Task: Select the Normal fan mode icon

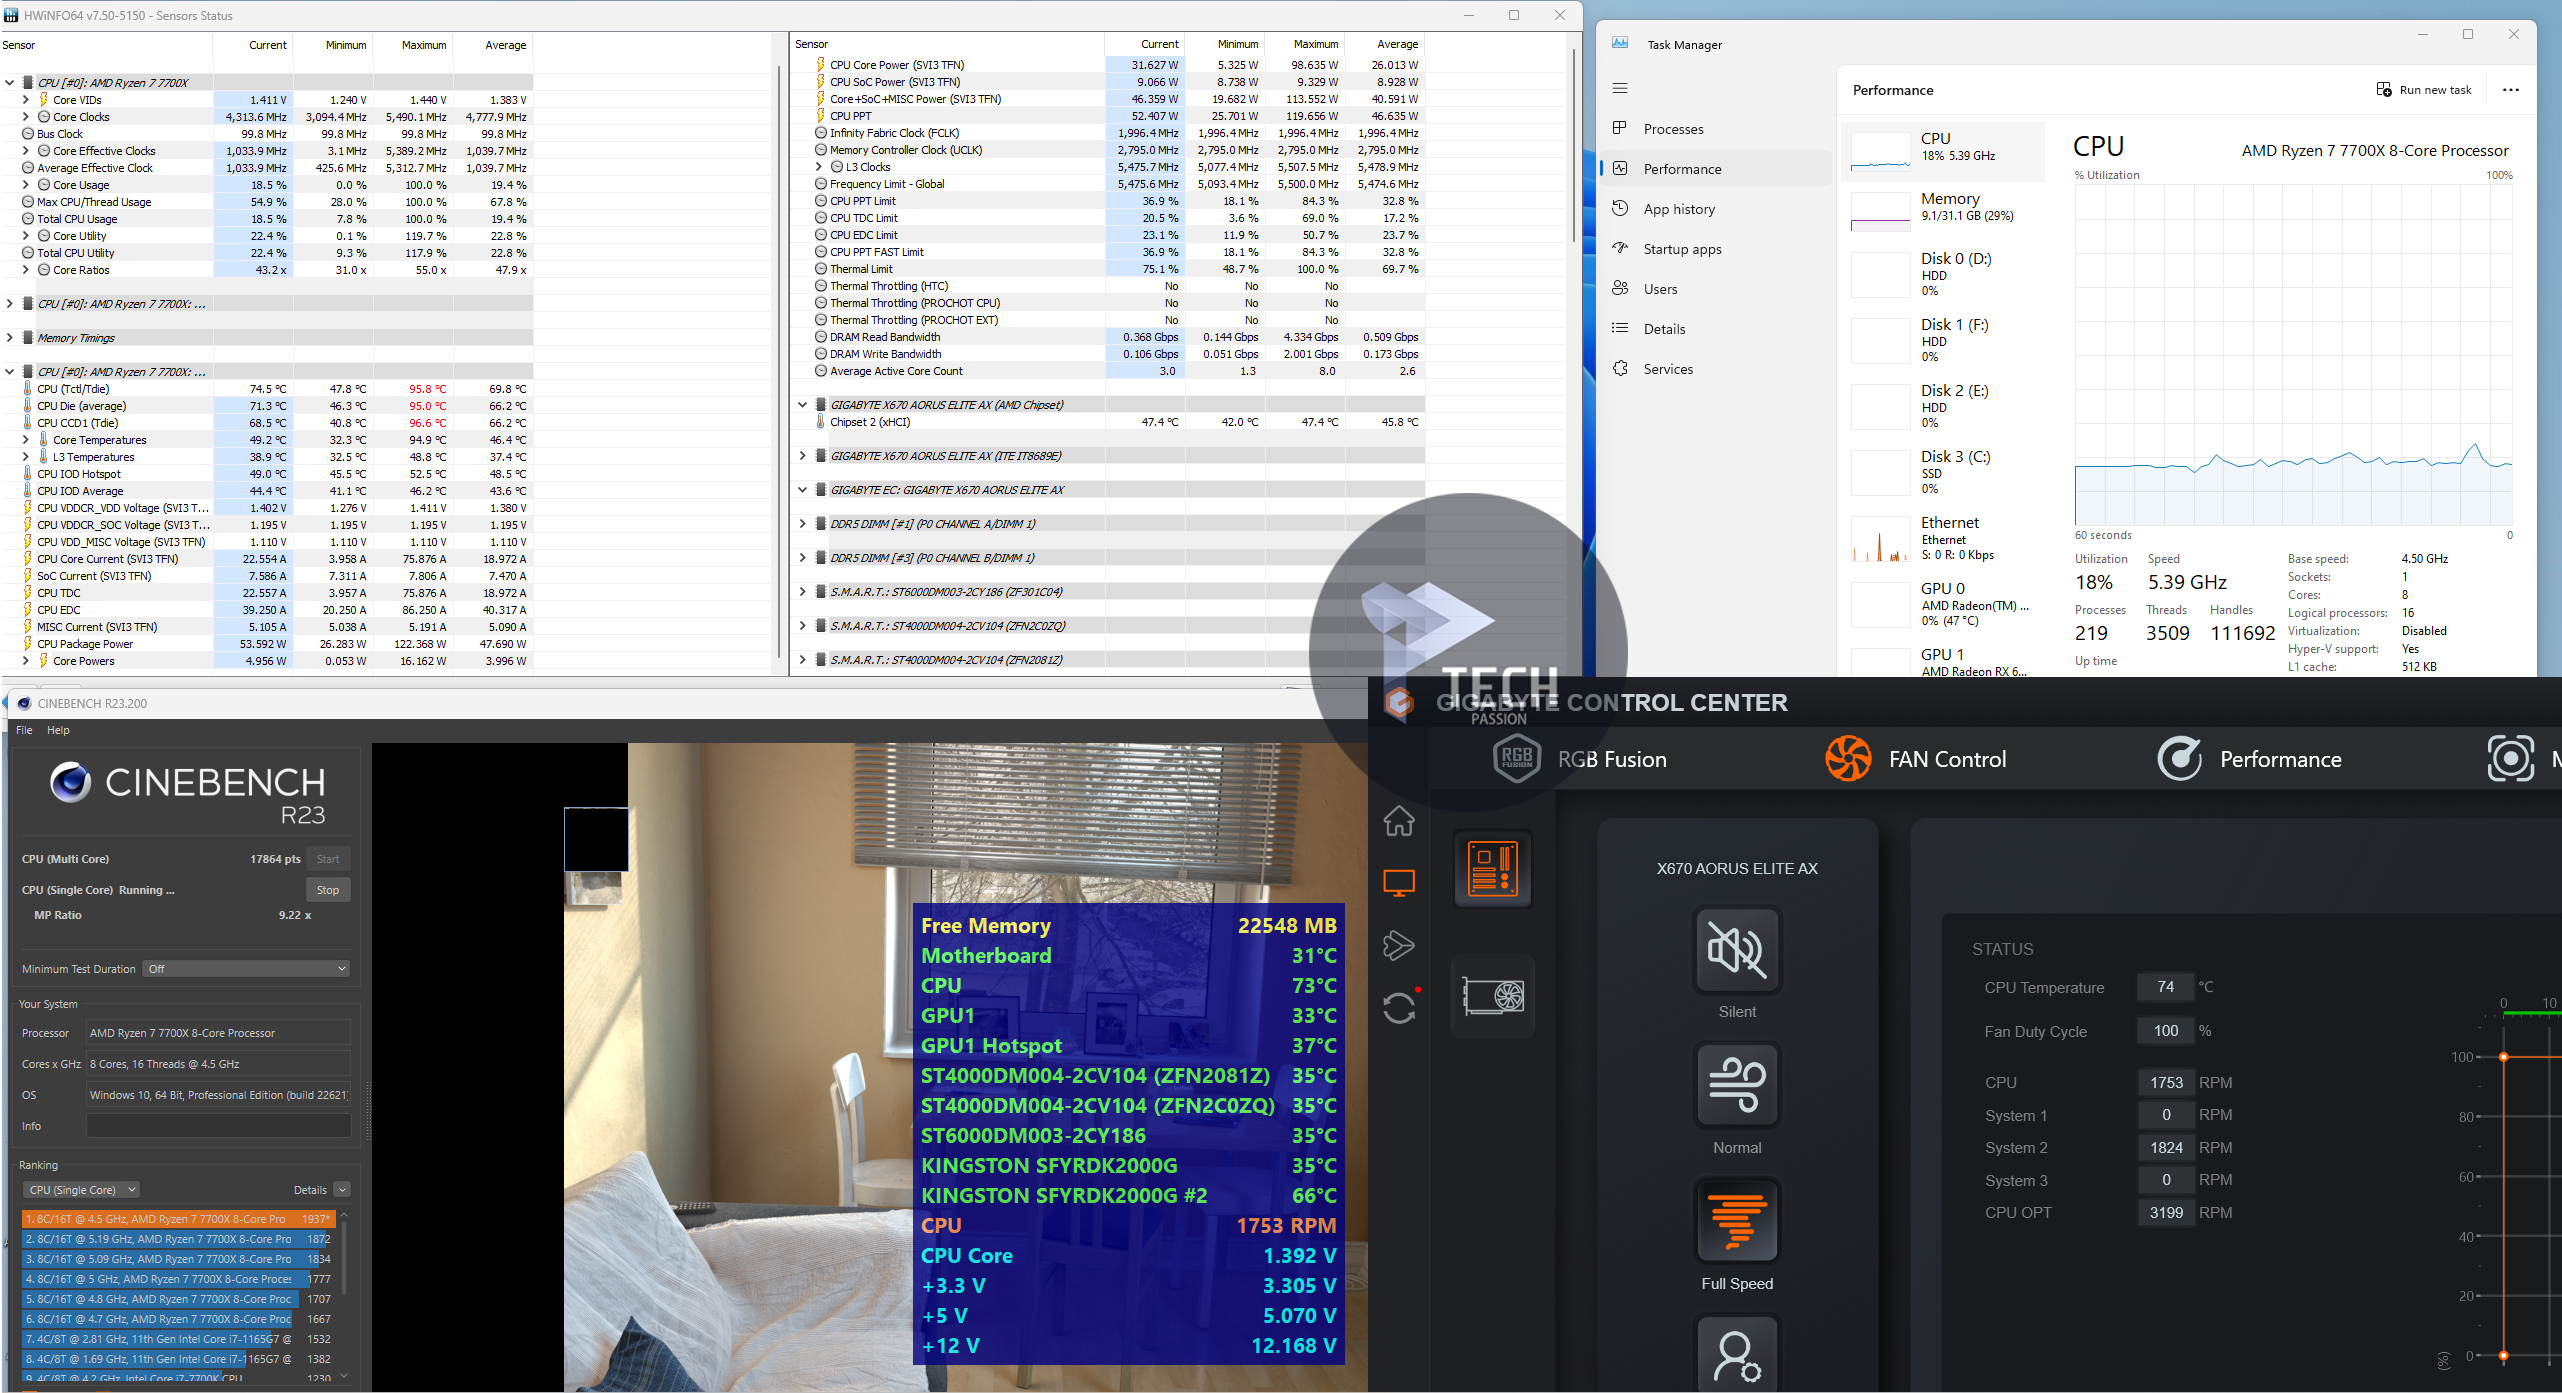Action: 1737,1085
